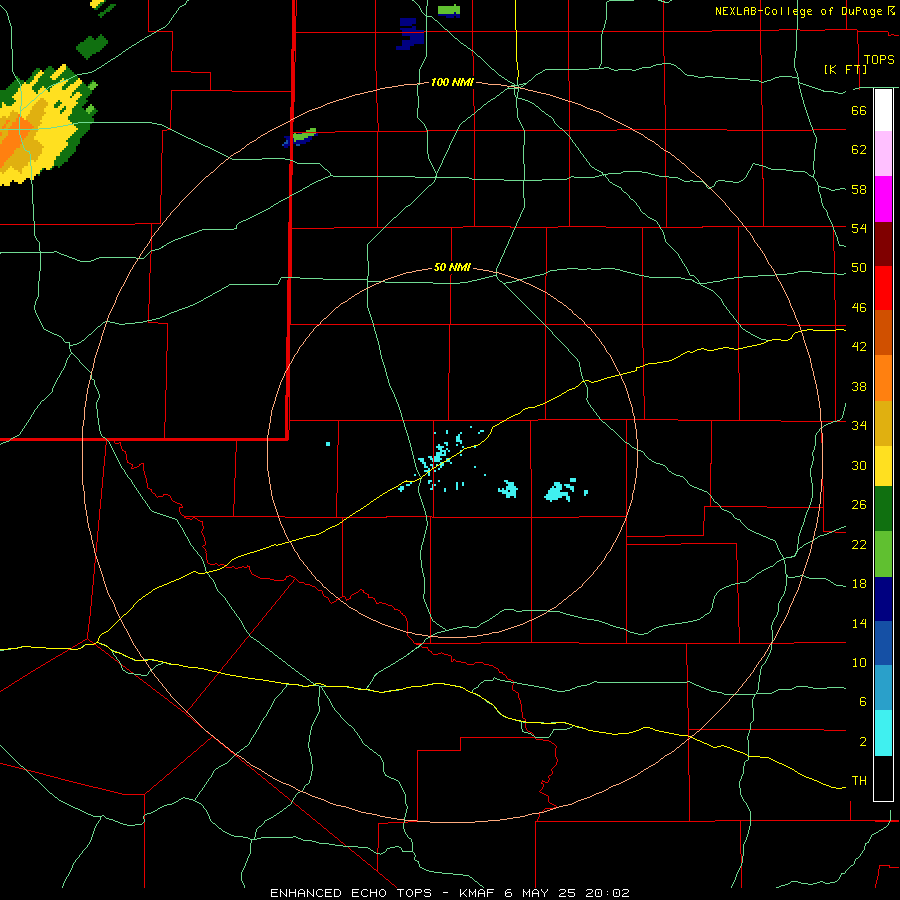This screenshot has height=900, width=900.
Task: Click the medium blue 18 kft legend swatch
Action: 883,643
